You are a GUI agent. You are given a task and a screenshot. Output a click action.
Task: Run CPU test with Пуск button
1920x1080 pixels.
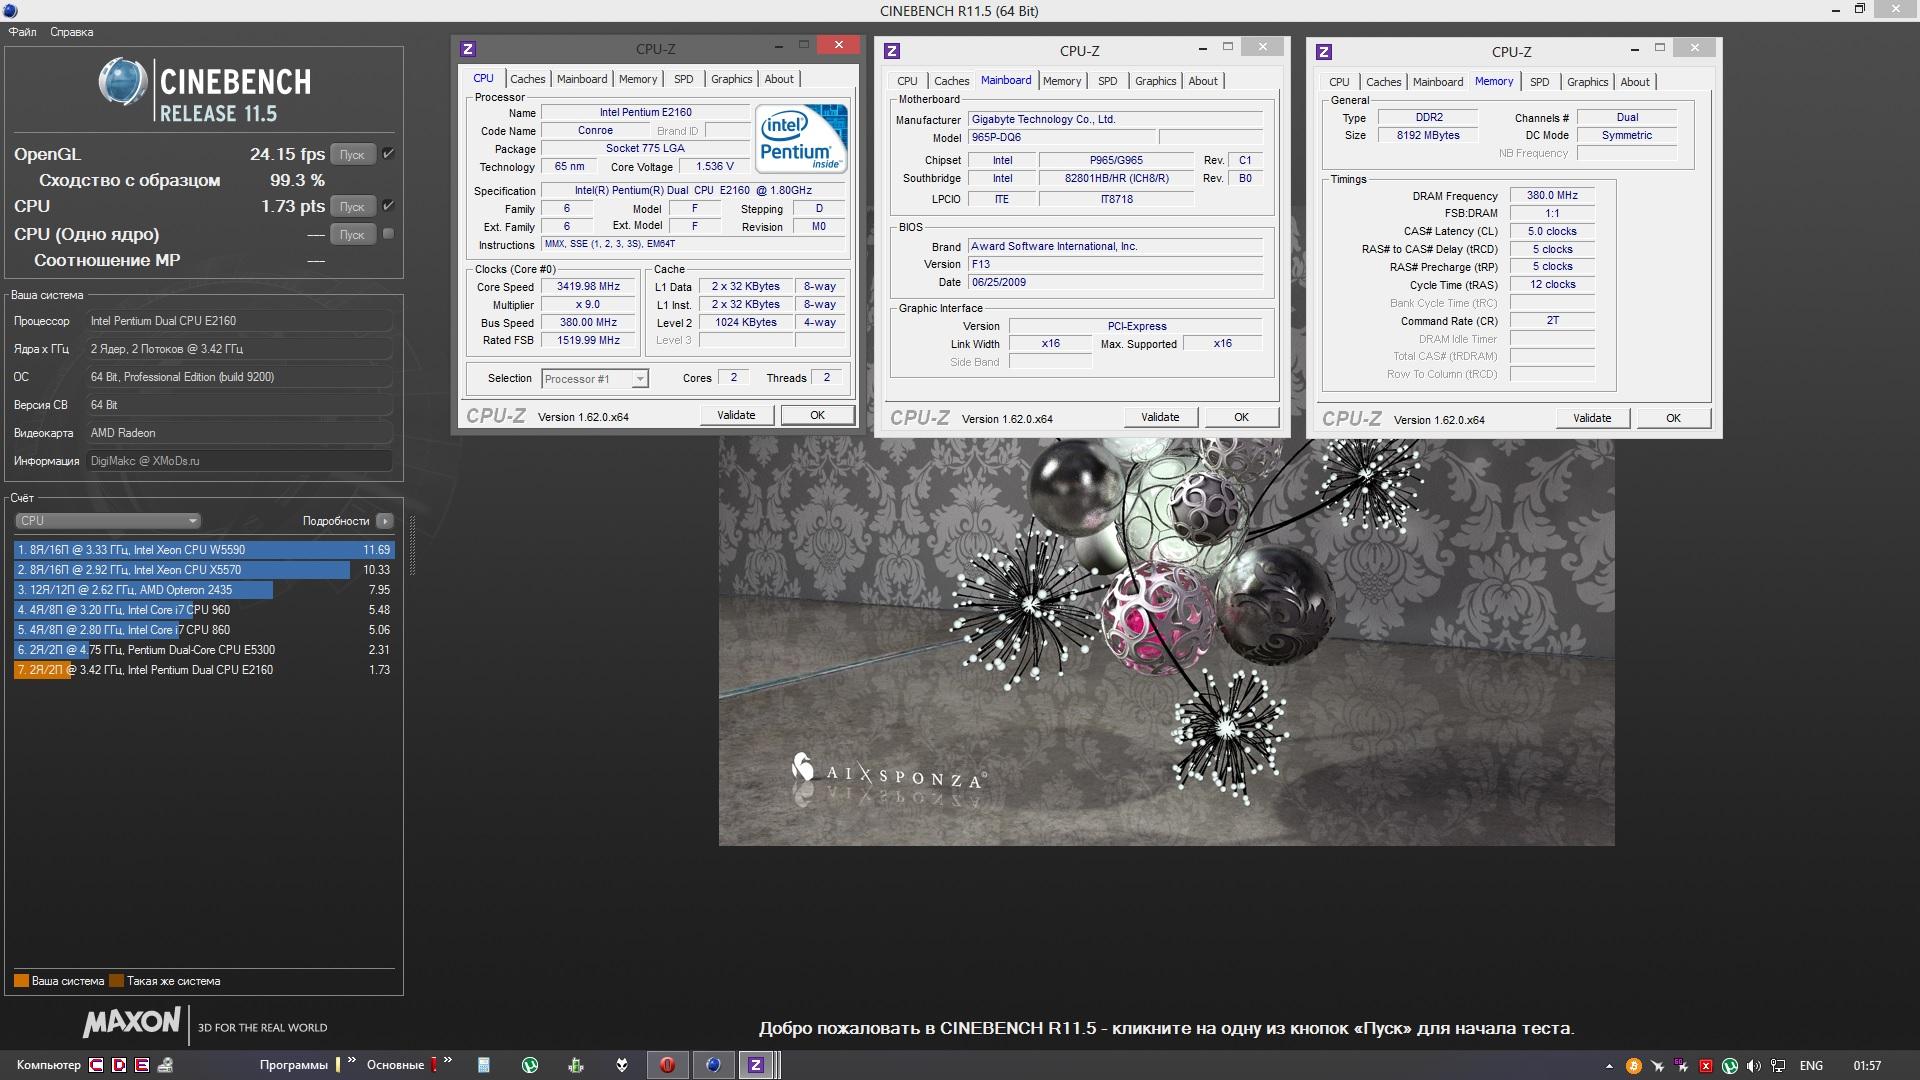pos(352,207)
